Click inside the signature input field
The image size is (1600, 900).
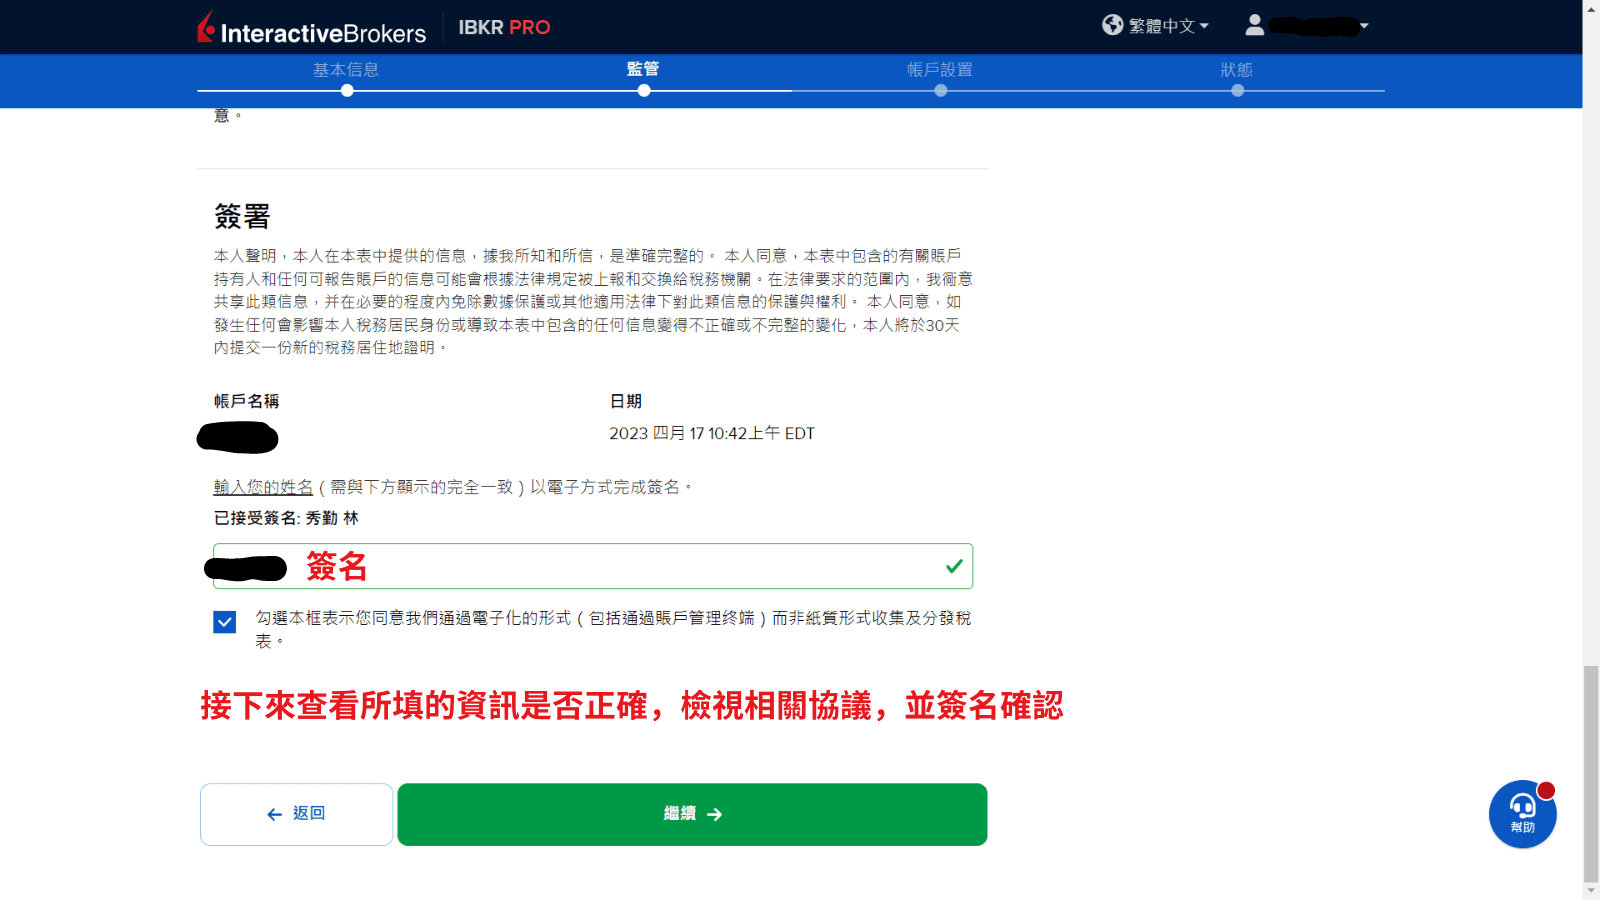590,565
